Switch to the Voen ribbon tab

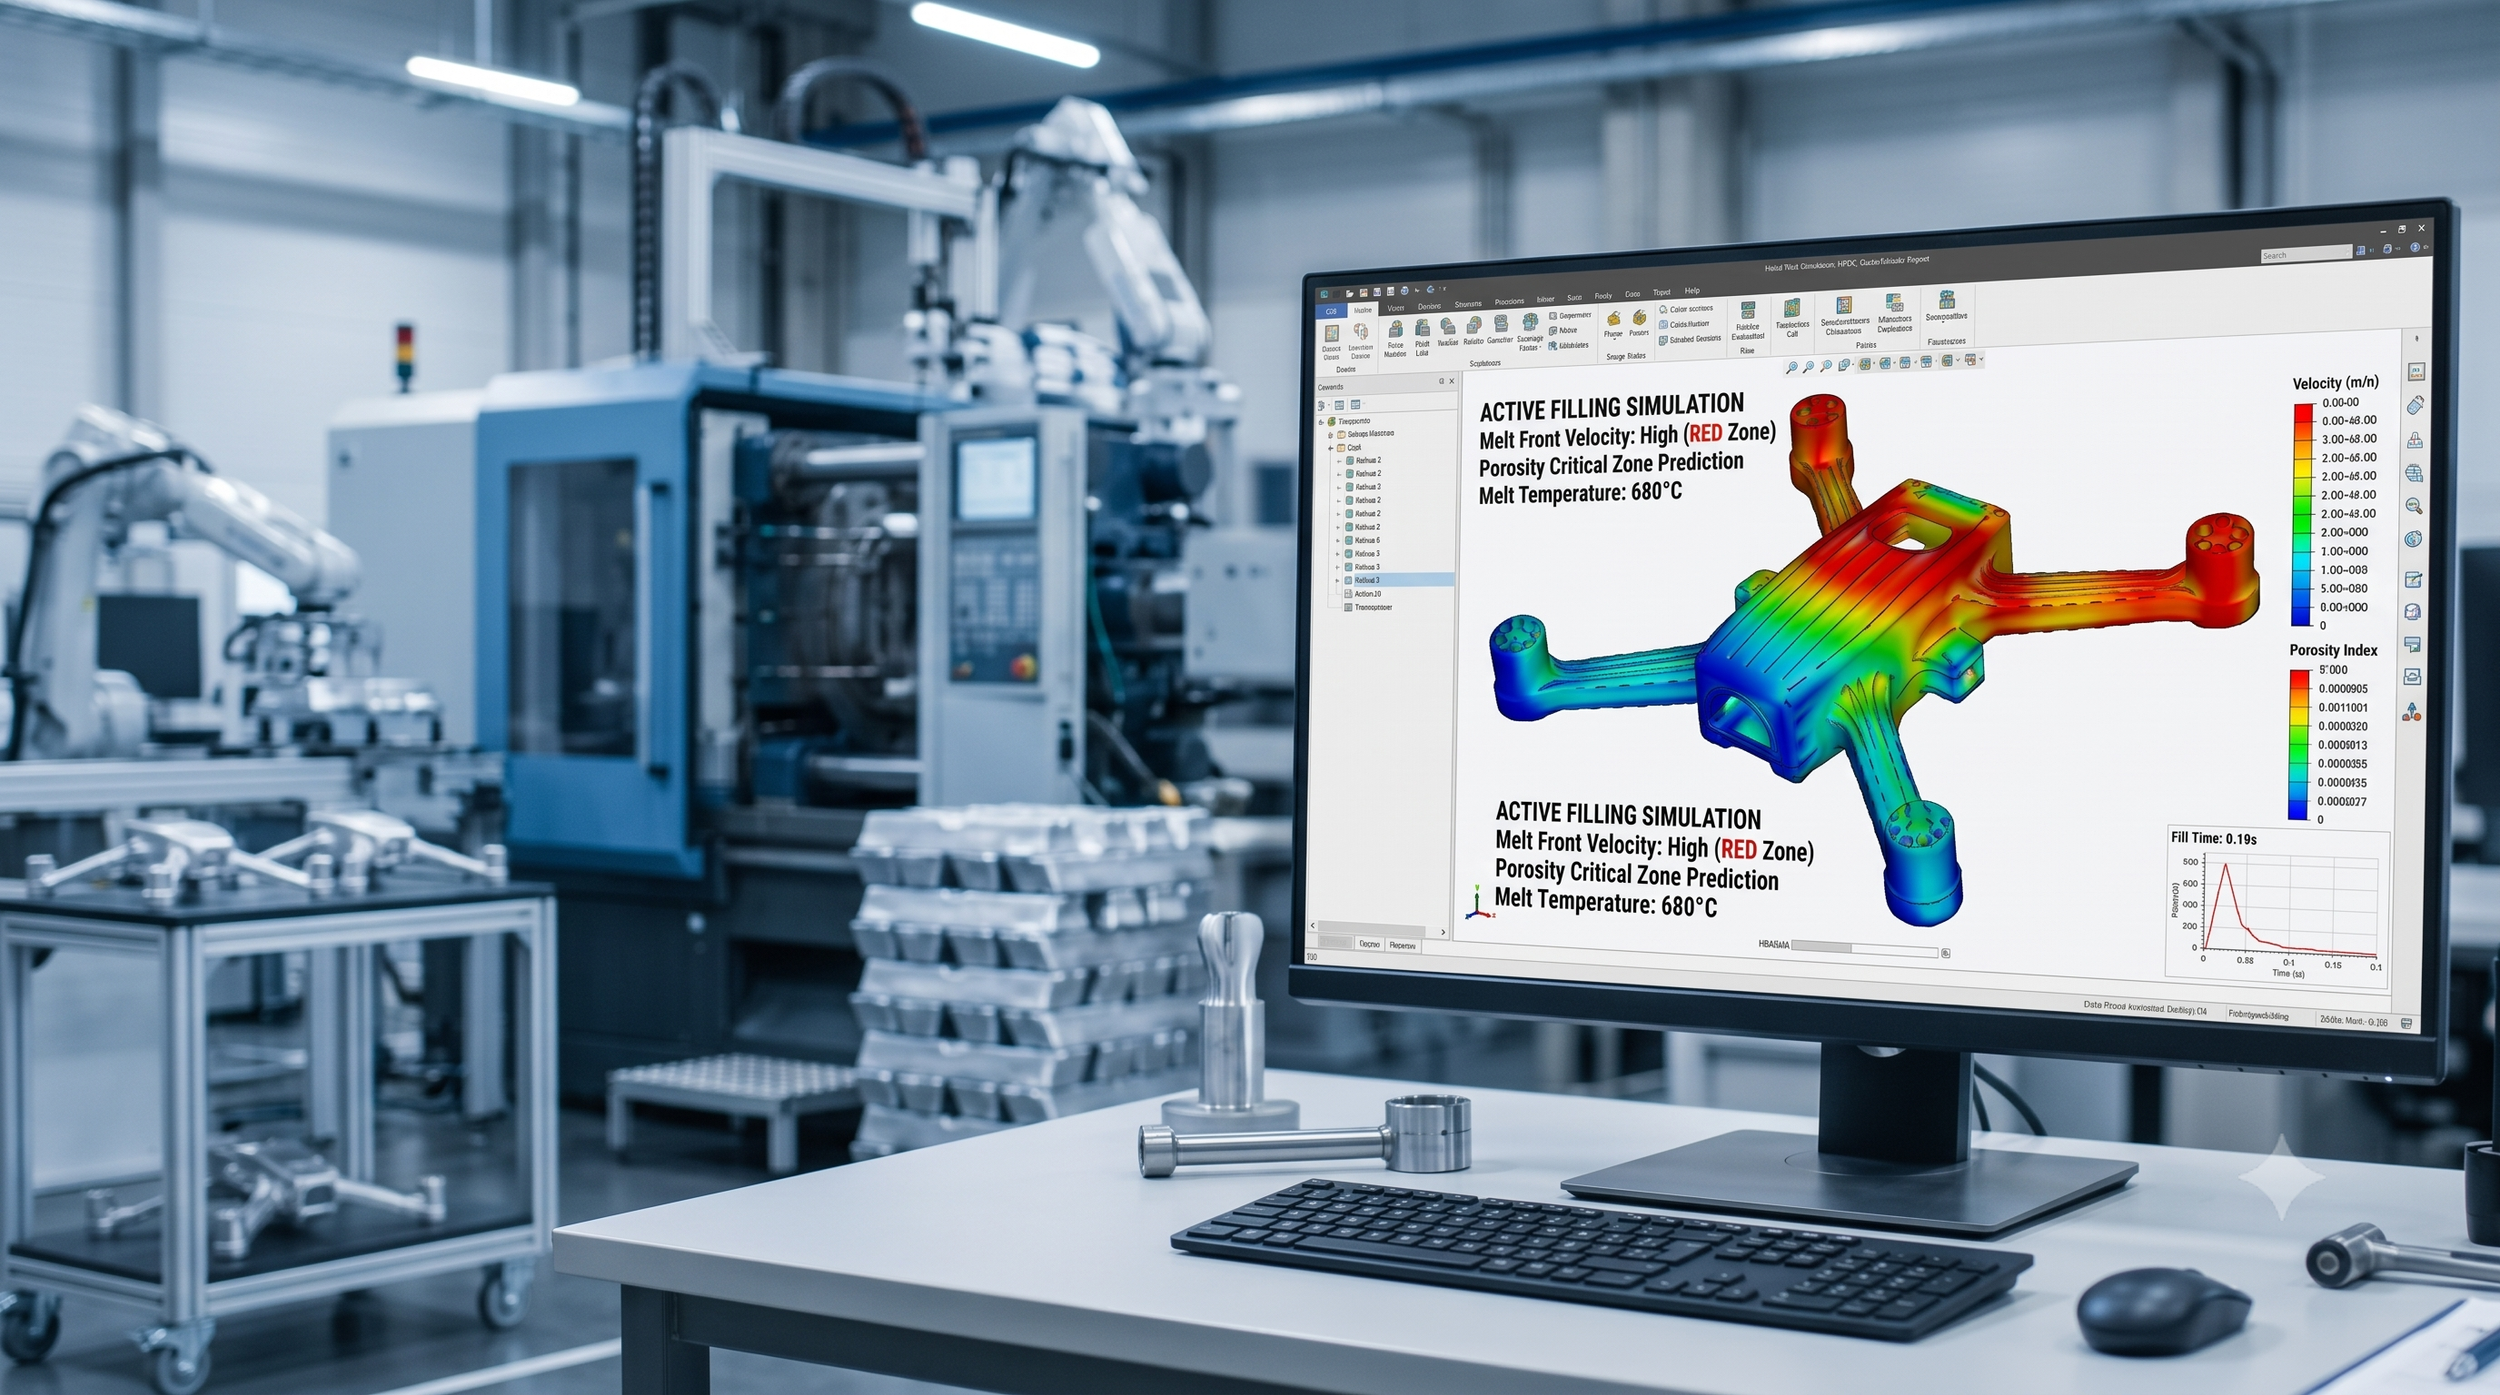pyautogui.click(x=1396, y=308)
